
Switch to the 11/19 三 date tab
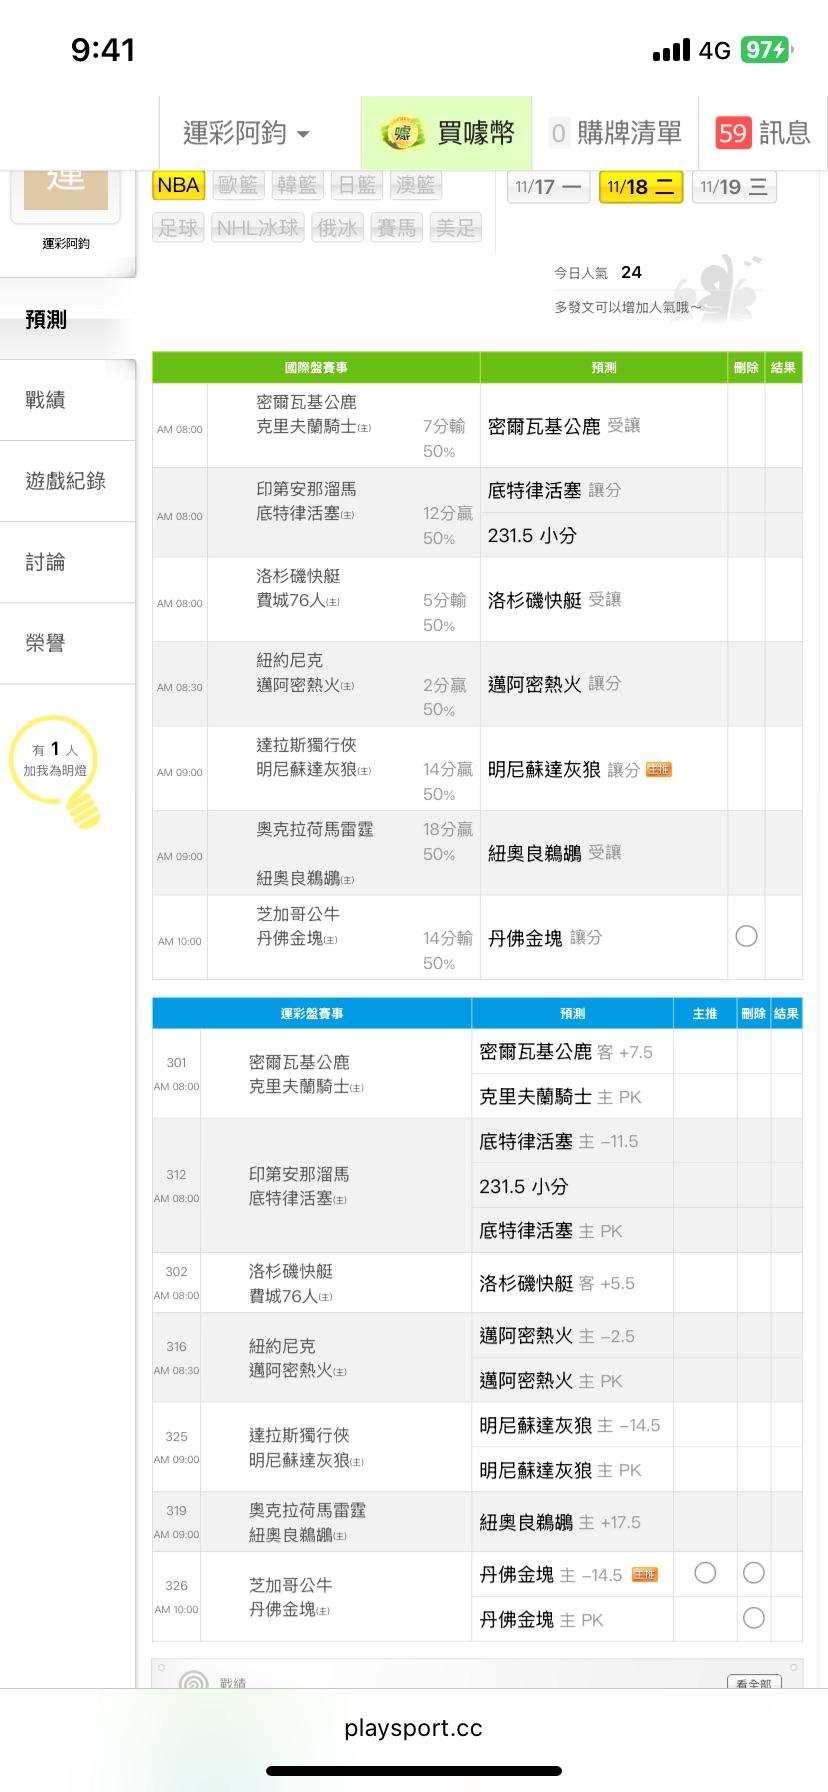coord(733,187)
